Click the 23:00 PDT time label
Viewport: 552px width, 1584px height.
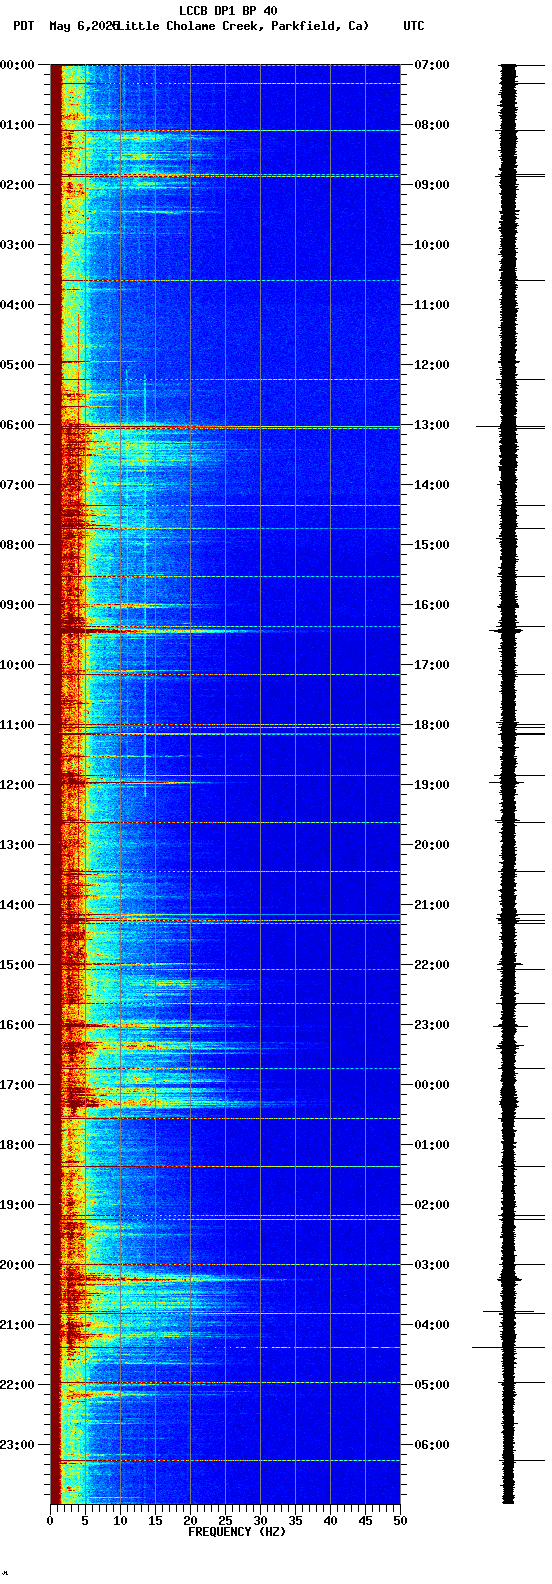point(18,1445)
